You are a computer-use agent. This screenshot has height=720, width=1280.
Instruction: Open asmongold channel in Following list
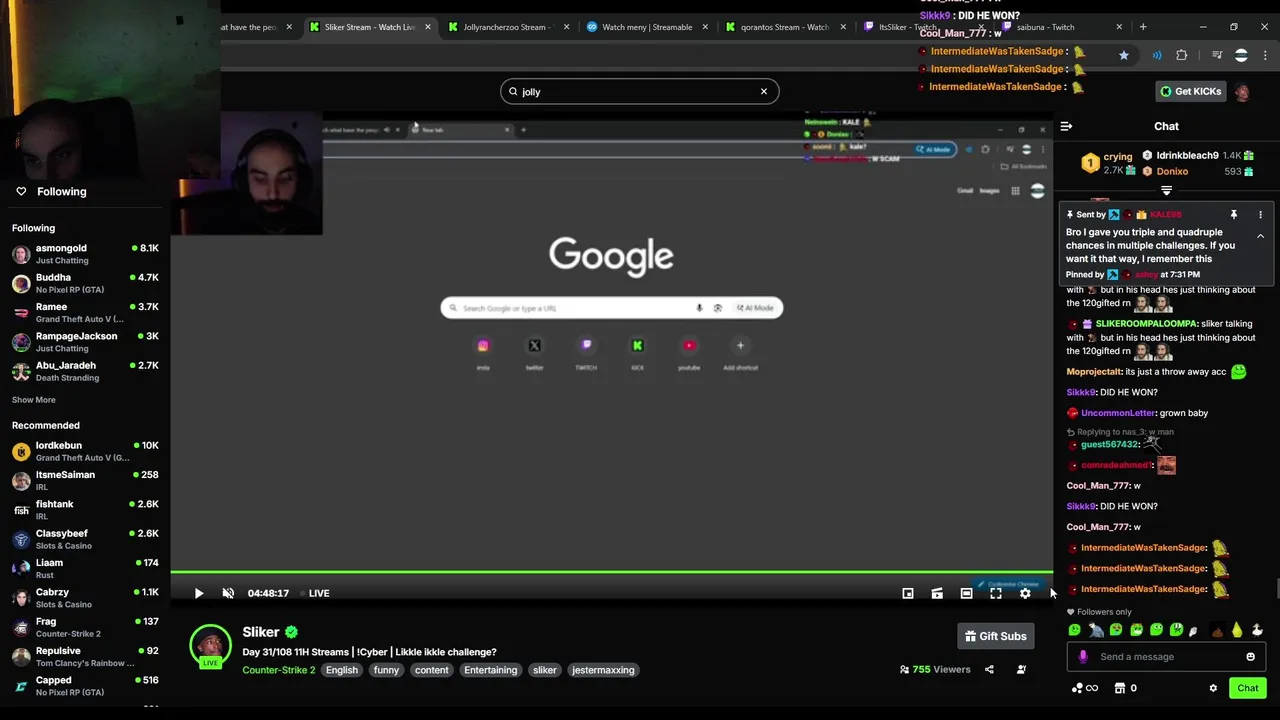click(85, 254)
